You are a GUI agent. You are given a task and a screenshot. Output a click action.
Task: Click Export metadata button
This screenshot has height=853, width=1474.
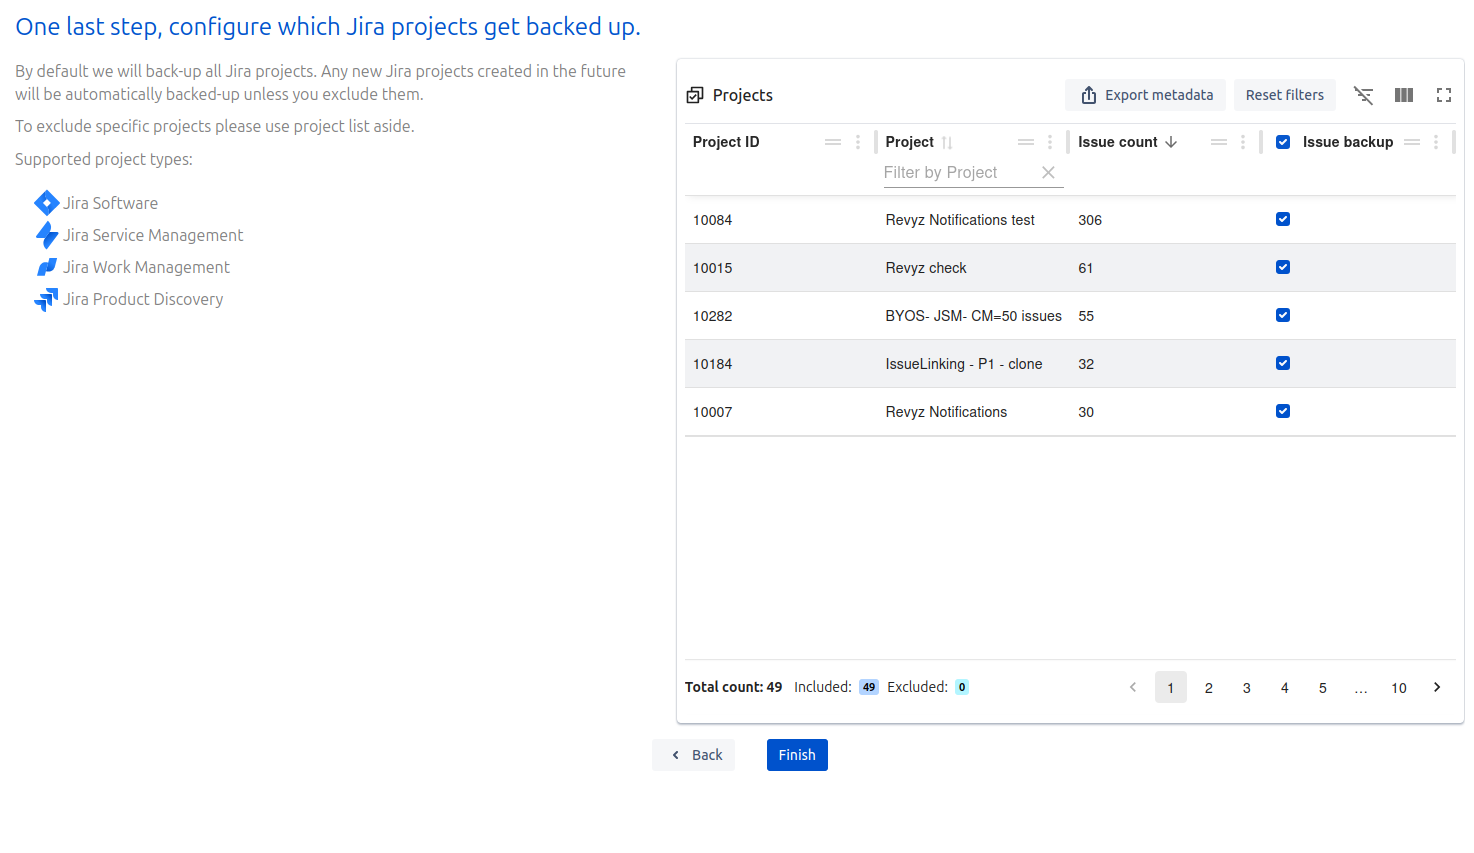coord(1145,95)
